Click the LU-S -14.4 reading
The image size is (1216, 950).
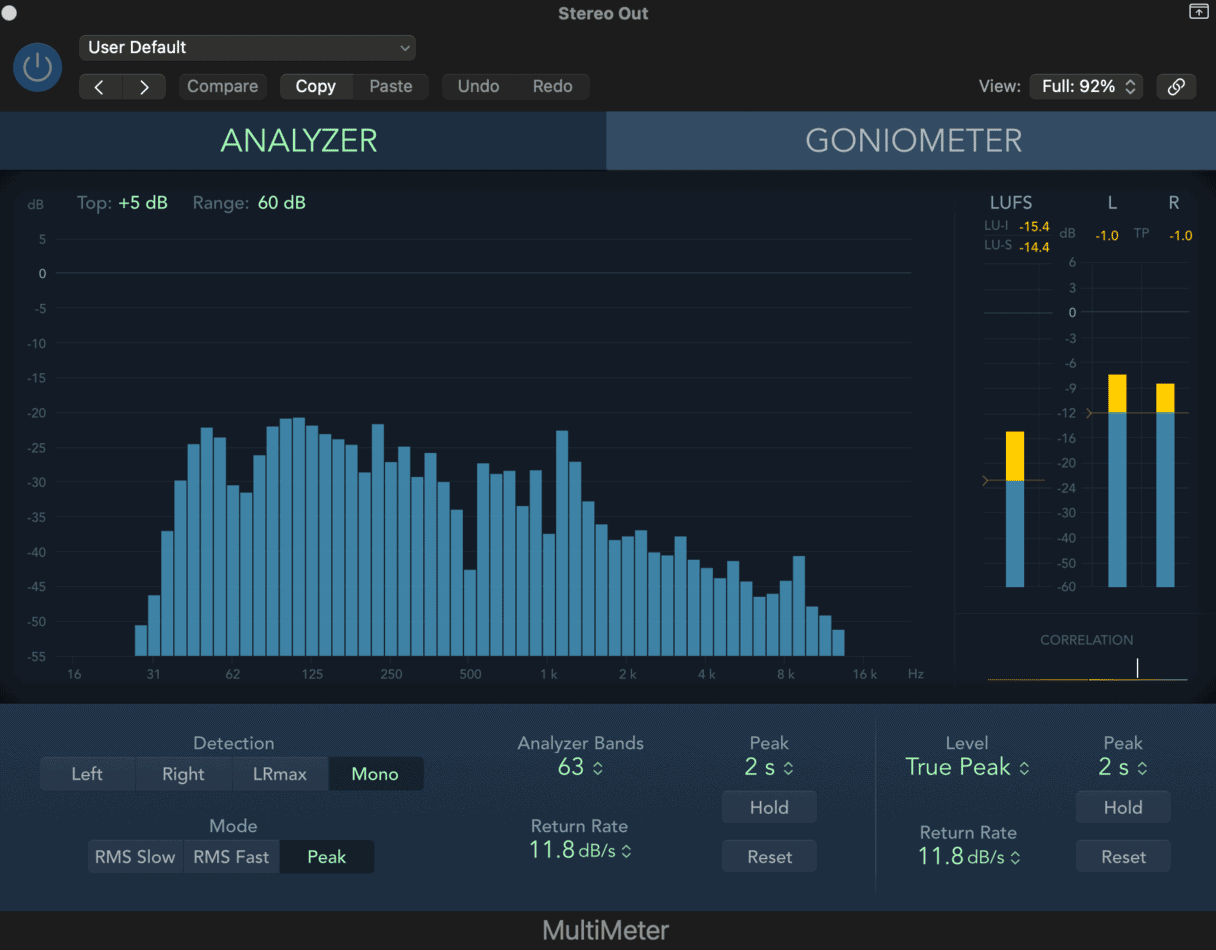(x=1034, y=246)
